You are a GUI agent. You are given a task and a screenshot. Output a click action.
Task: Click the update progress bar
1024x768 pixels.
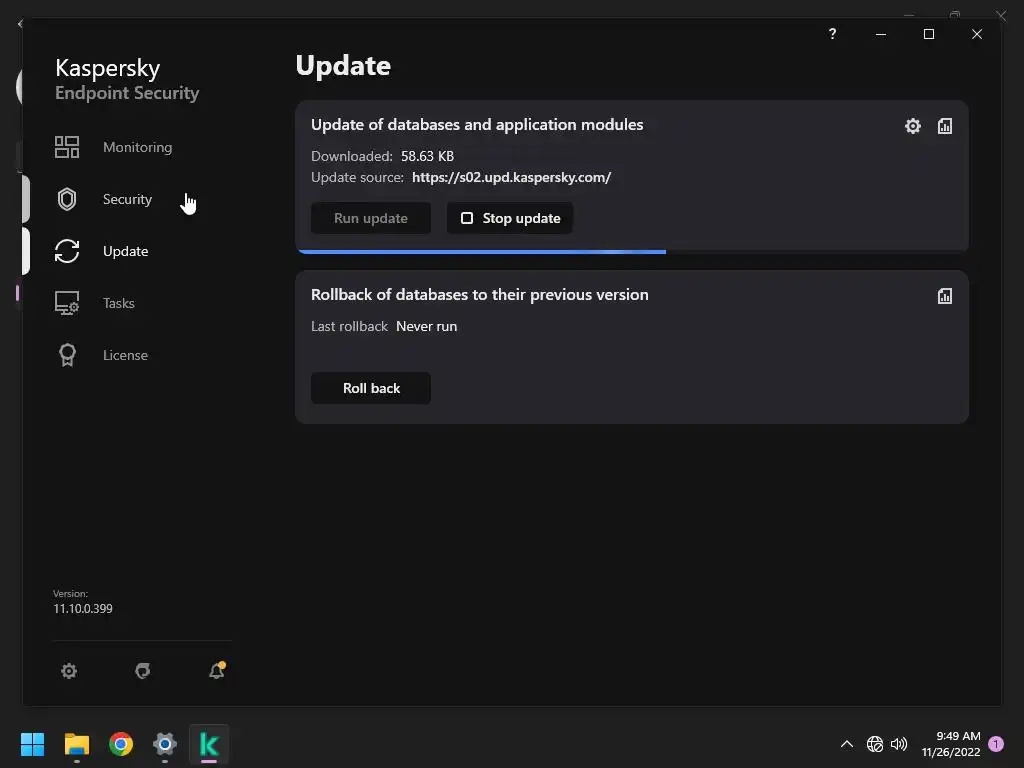[x=632, y=251]
